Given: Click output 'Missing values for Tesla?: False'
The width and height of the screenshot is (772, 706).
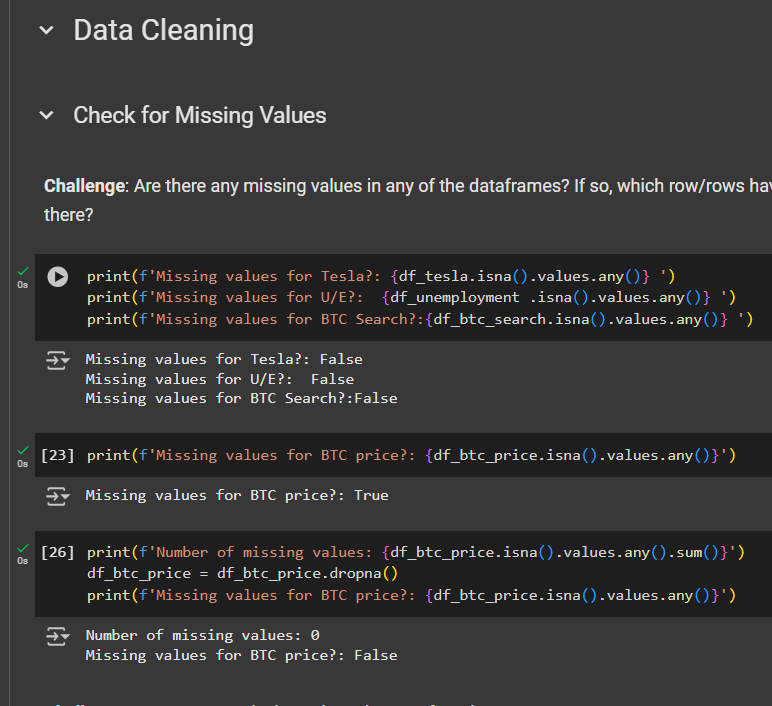Looking at the screenshot, I should pos(224,359).
